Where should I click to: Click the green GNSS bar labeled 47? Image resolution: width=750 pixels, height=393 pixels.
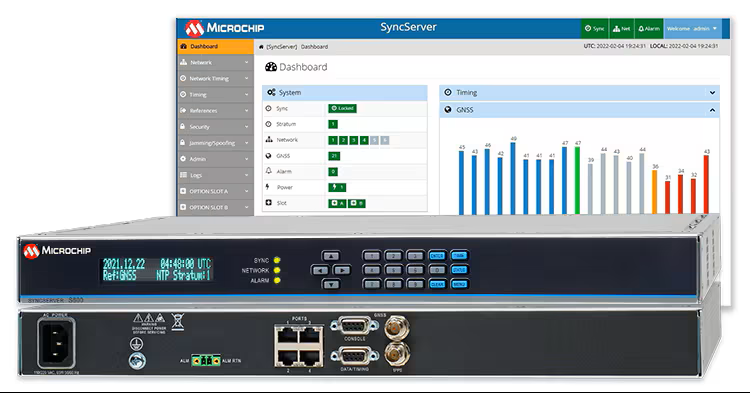click(x=577, y=180)
